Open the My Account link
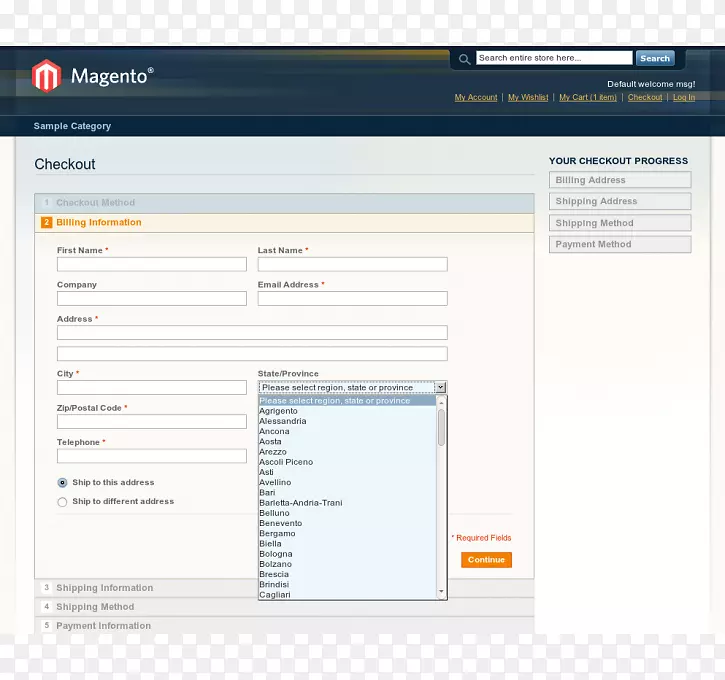 (476, 98)
